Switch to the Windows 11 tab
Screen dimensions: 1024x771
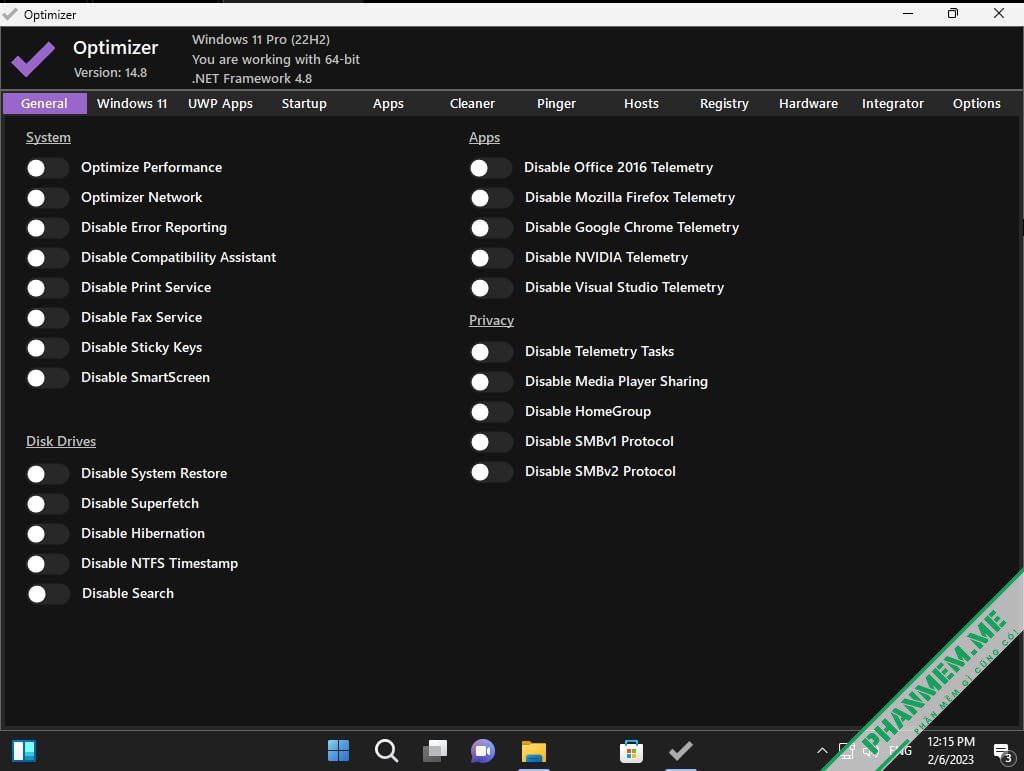[x=132, y=104]
